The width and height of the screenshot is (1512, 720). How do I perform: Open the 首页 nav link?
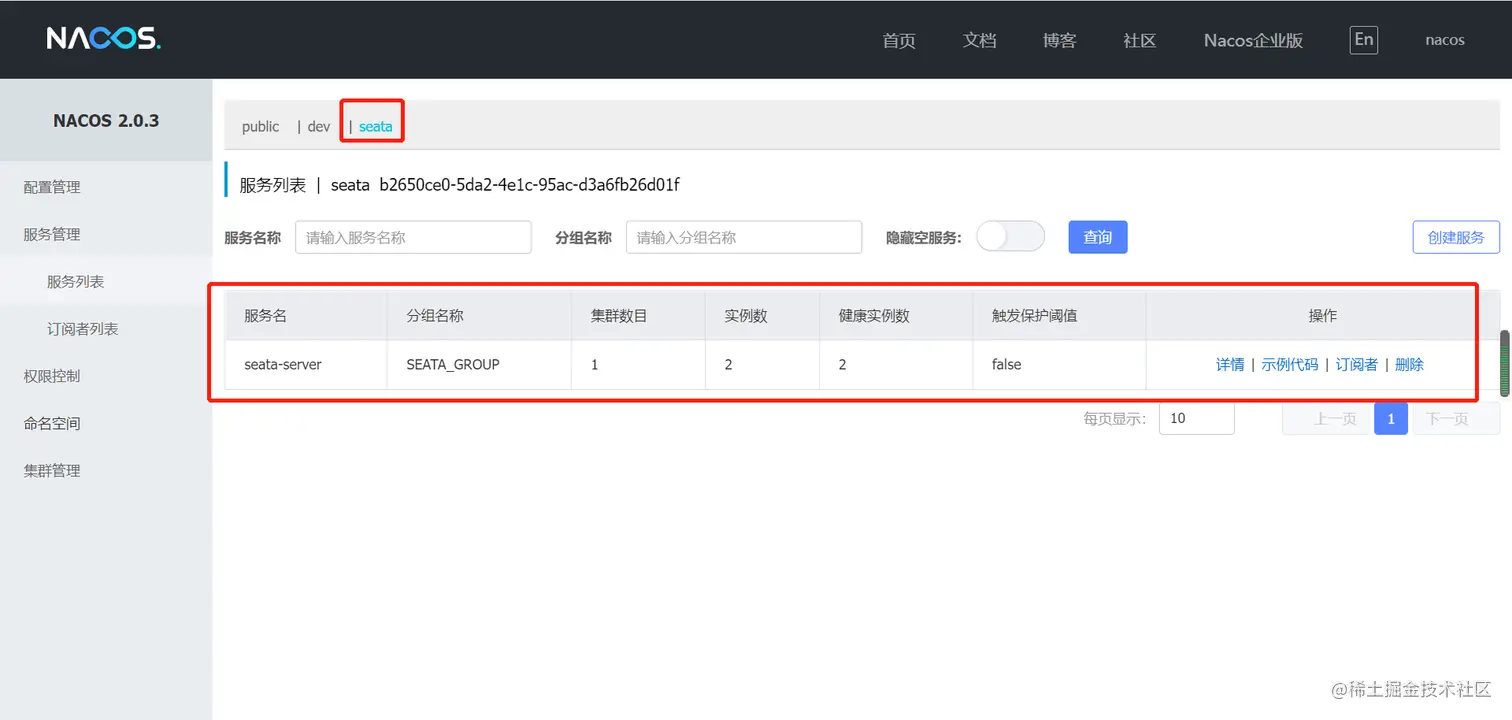899,41
